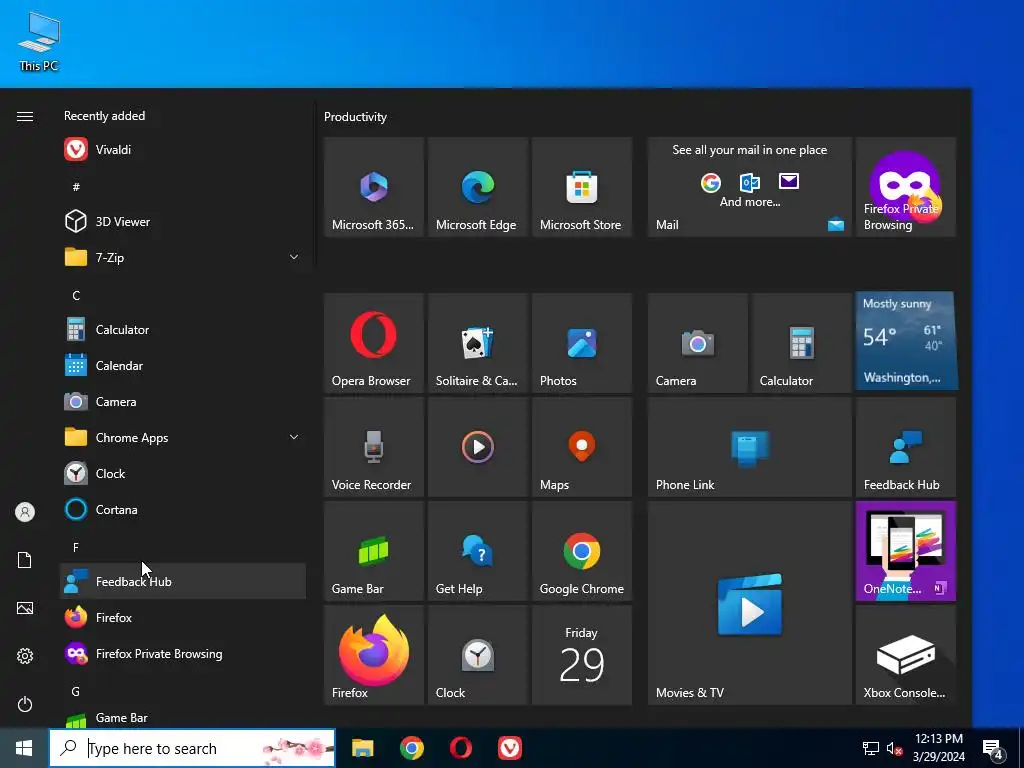The width and height of the screenshot is (1024, 768).
Task: Launch 3D Viewer from app list
Action: 183,221
